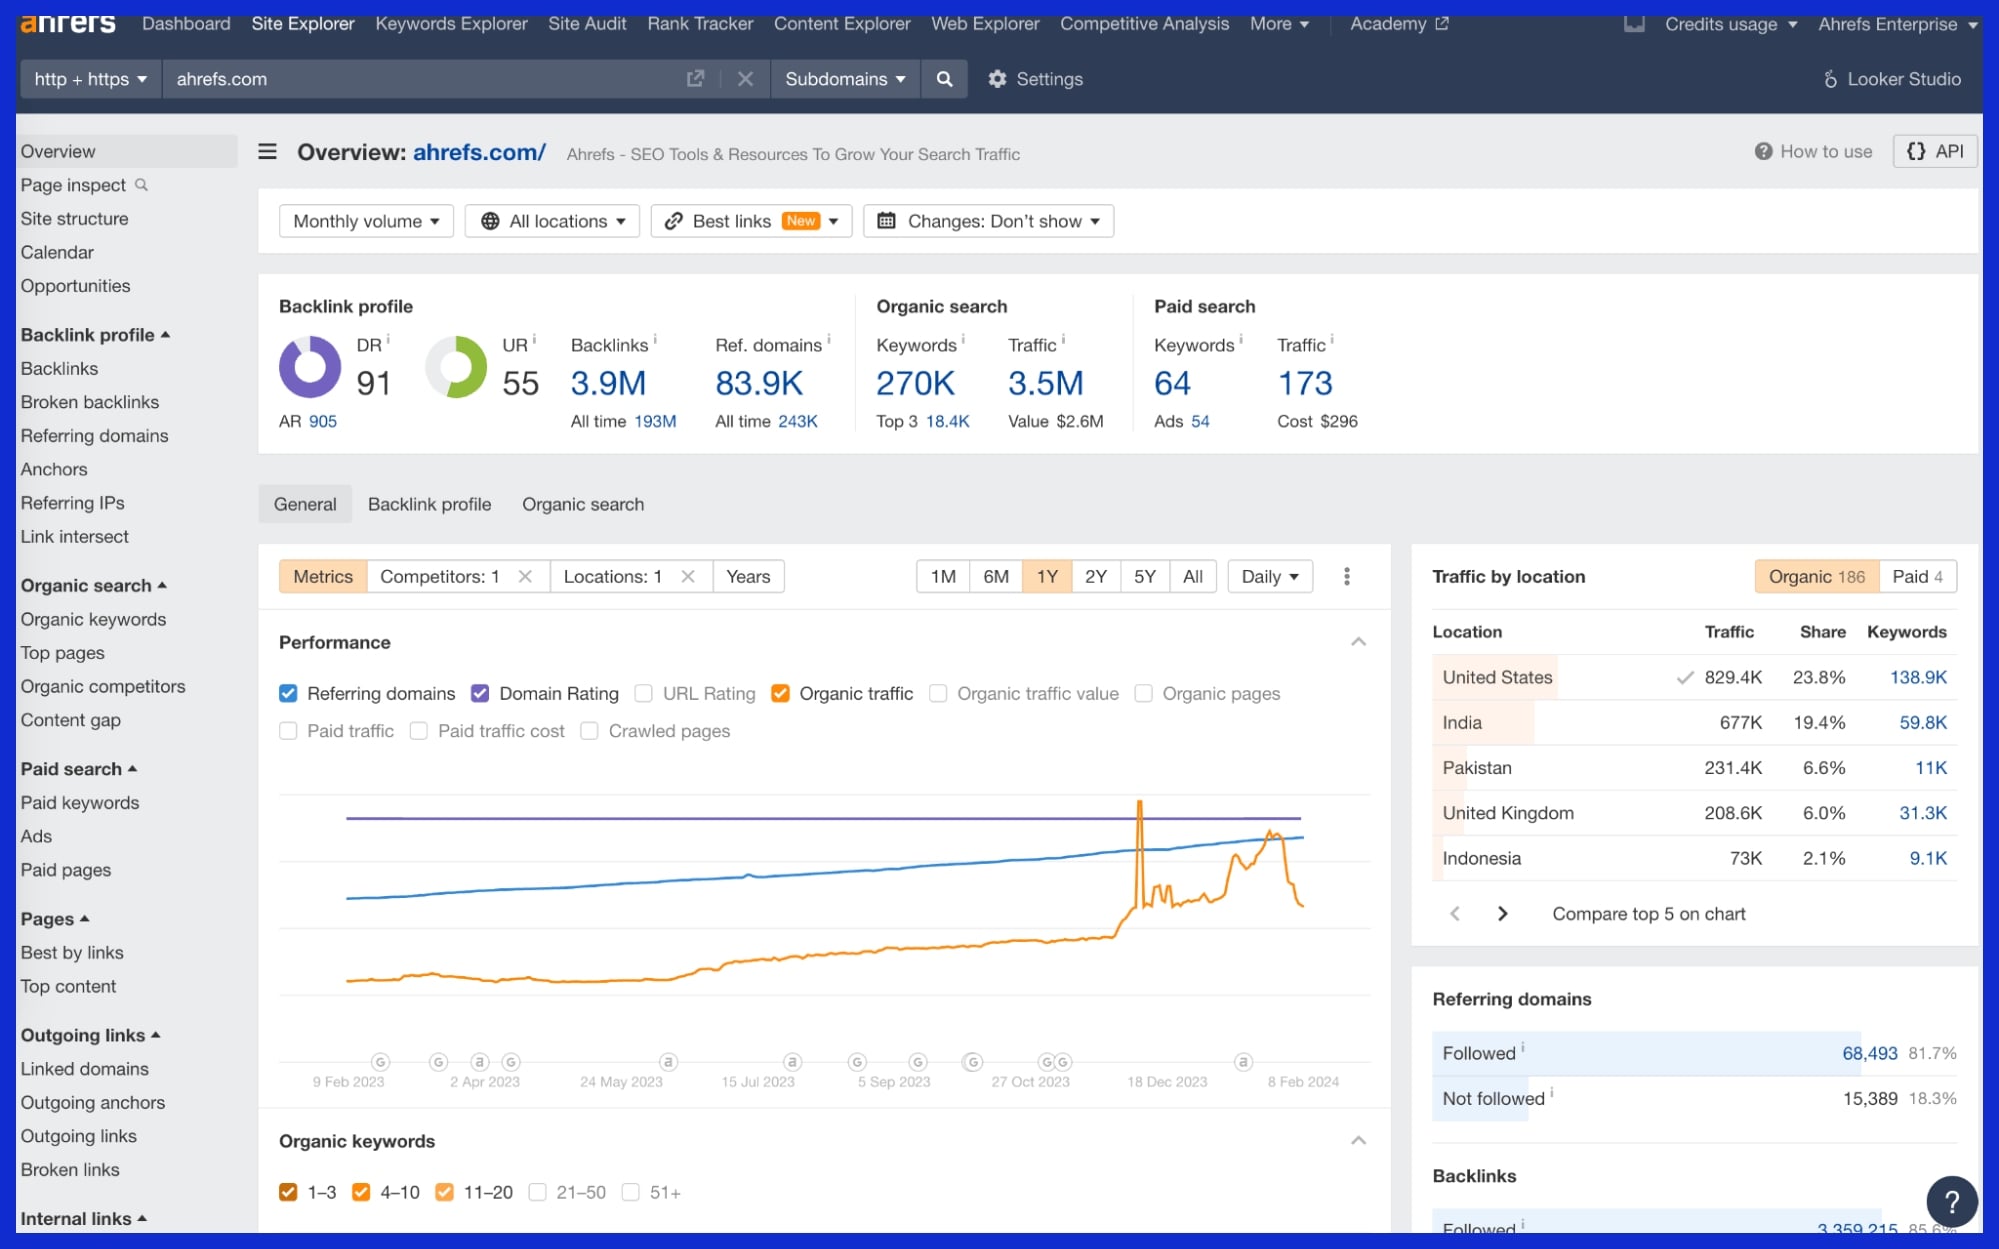Open All locations dropdown
Image resolution: width=1999 pixels, height=1249 pixels.
click(552, 221)
